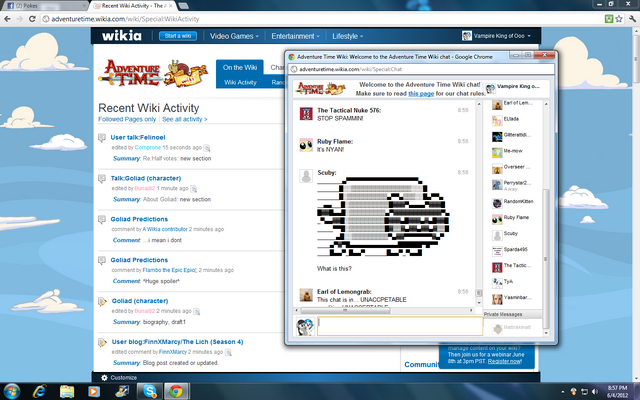This screenshot has height=400, width=640.
Task: Select Me-mow in the chat user list
Action: tap(513, 151)
